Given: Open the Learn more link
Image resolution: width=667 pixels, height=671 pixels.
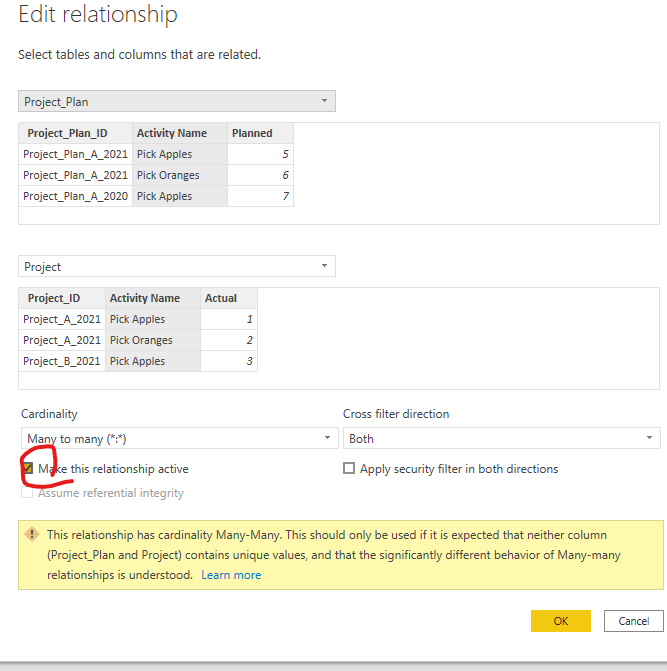Looking at the screenshot, I should [x=231, y=575].
